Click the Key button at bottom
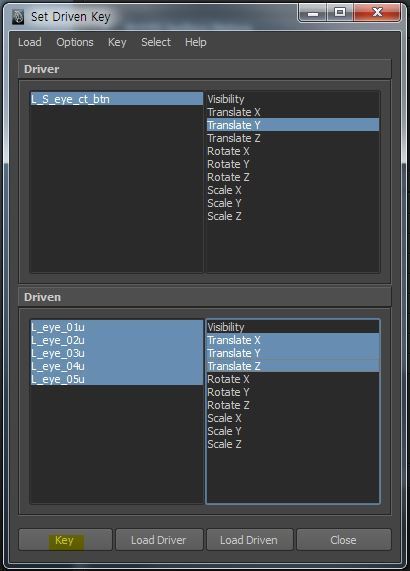This screenshot has width=410, height=571. [65, 540]
